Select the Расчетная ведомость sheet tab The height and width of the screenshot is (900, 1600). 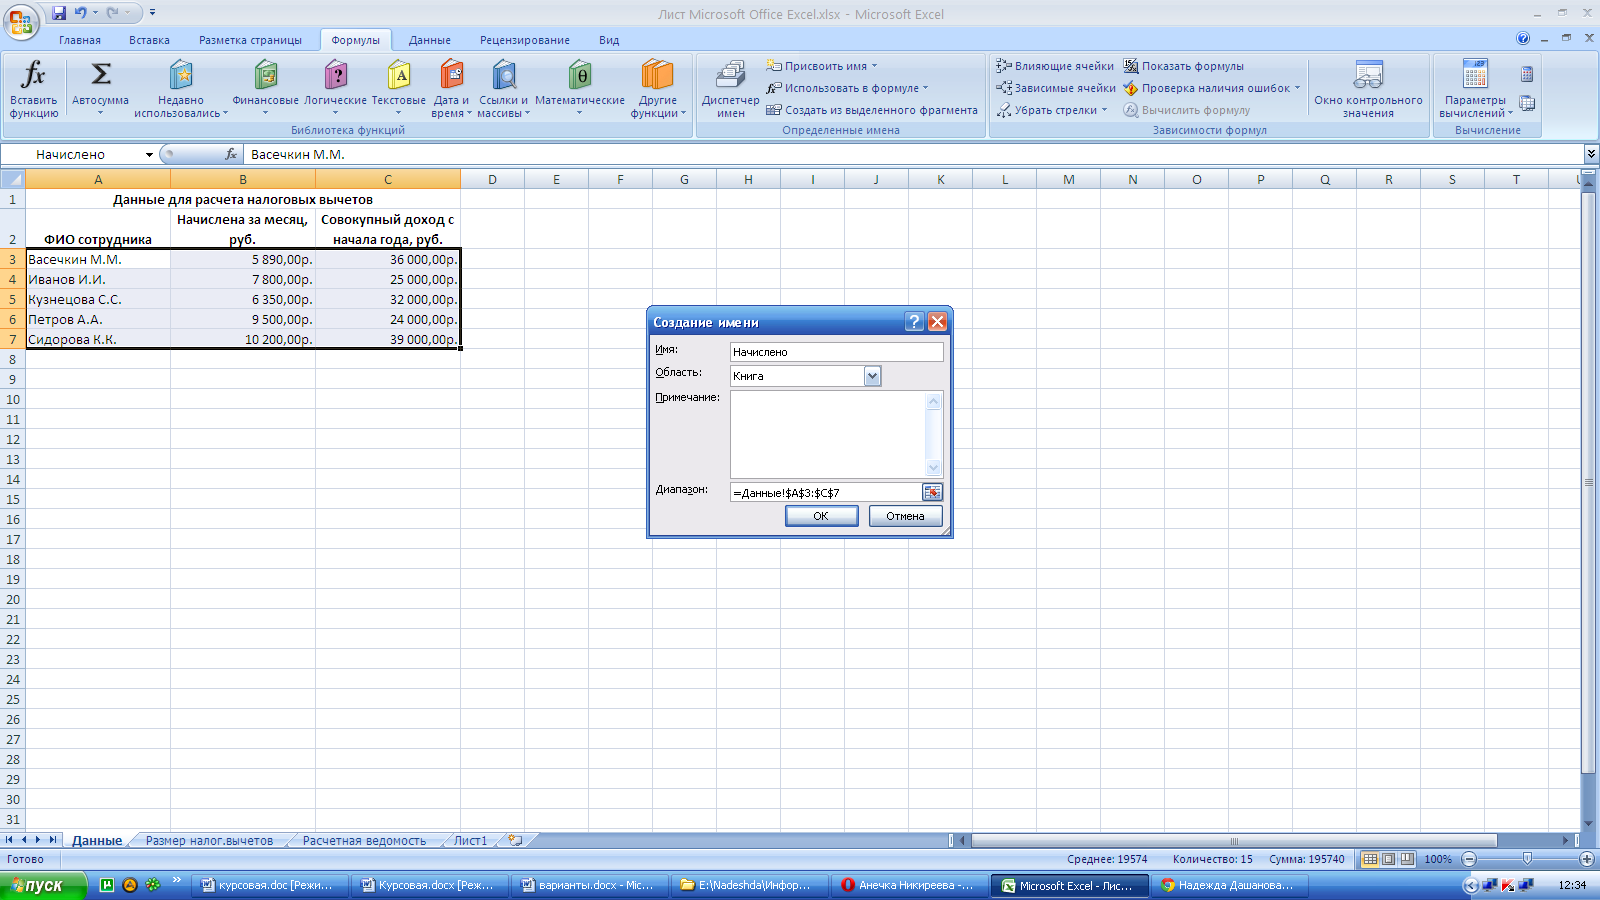pos(364,841)
